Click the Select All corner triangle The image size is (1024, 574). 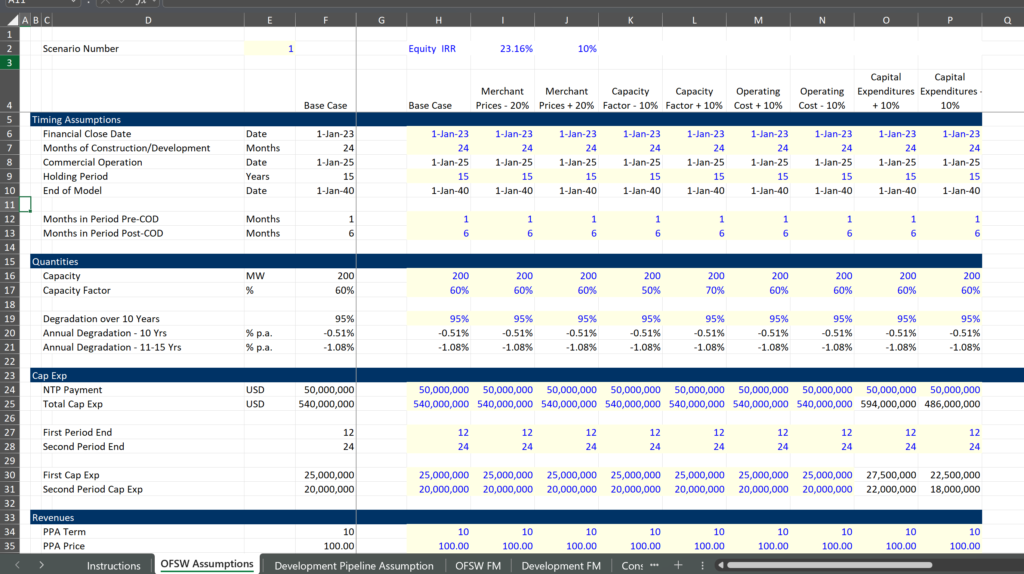click(x=9, y=19)
